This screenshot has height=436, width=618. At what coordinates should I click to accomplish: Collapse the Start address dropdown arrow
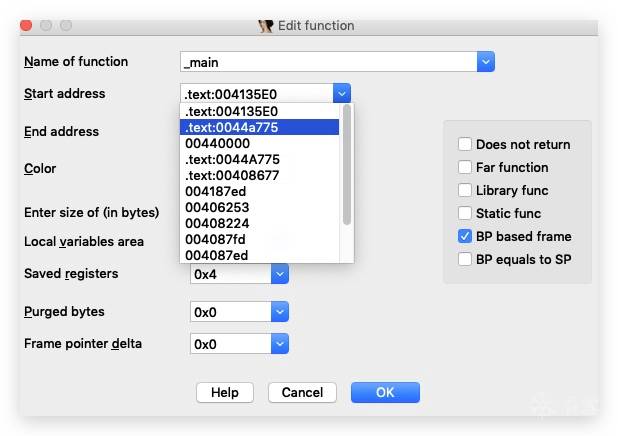[342, 94]
